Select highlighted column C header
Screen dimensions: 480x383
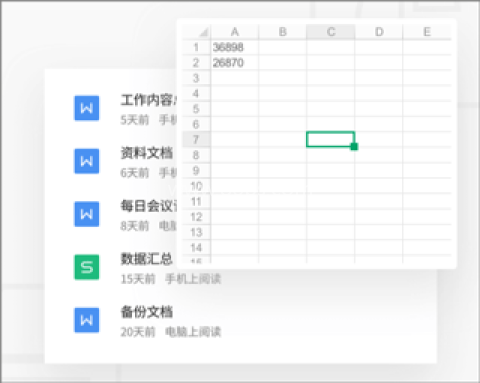pyautogui.click(x=331, y=32)
